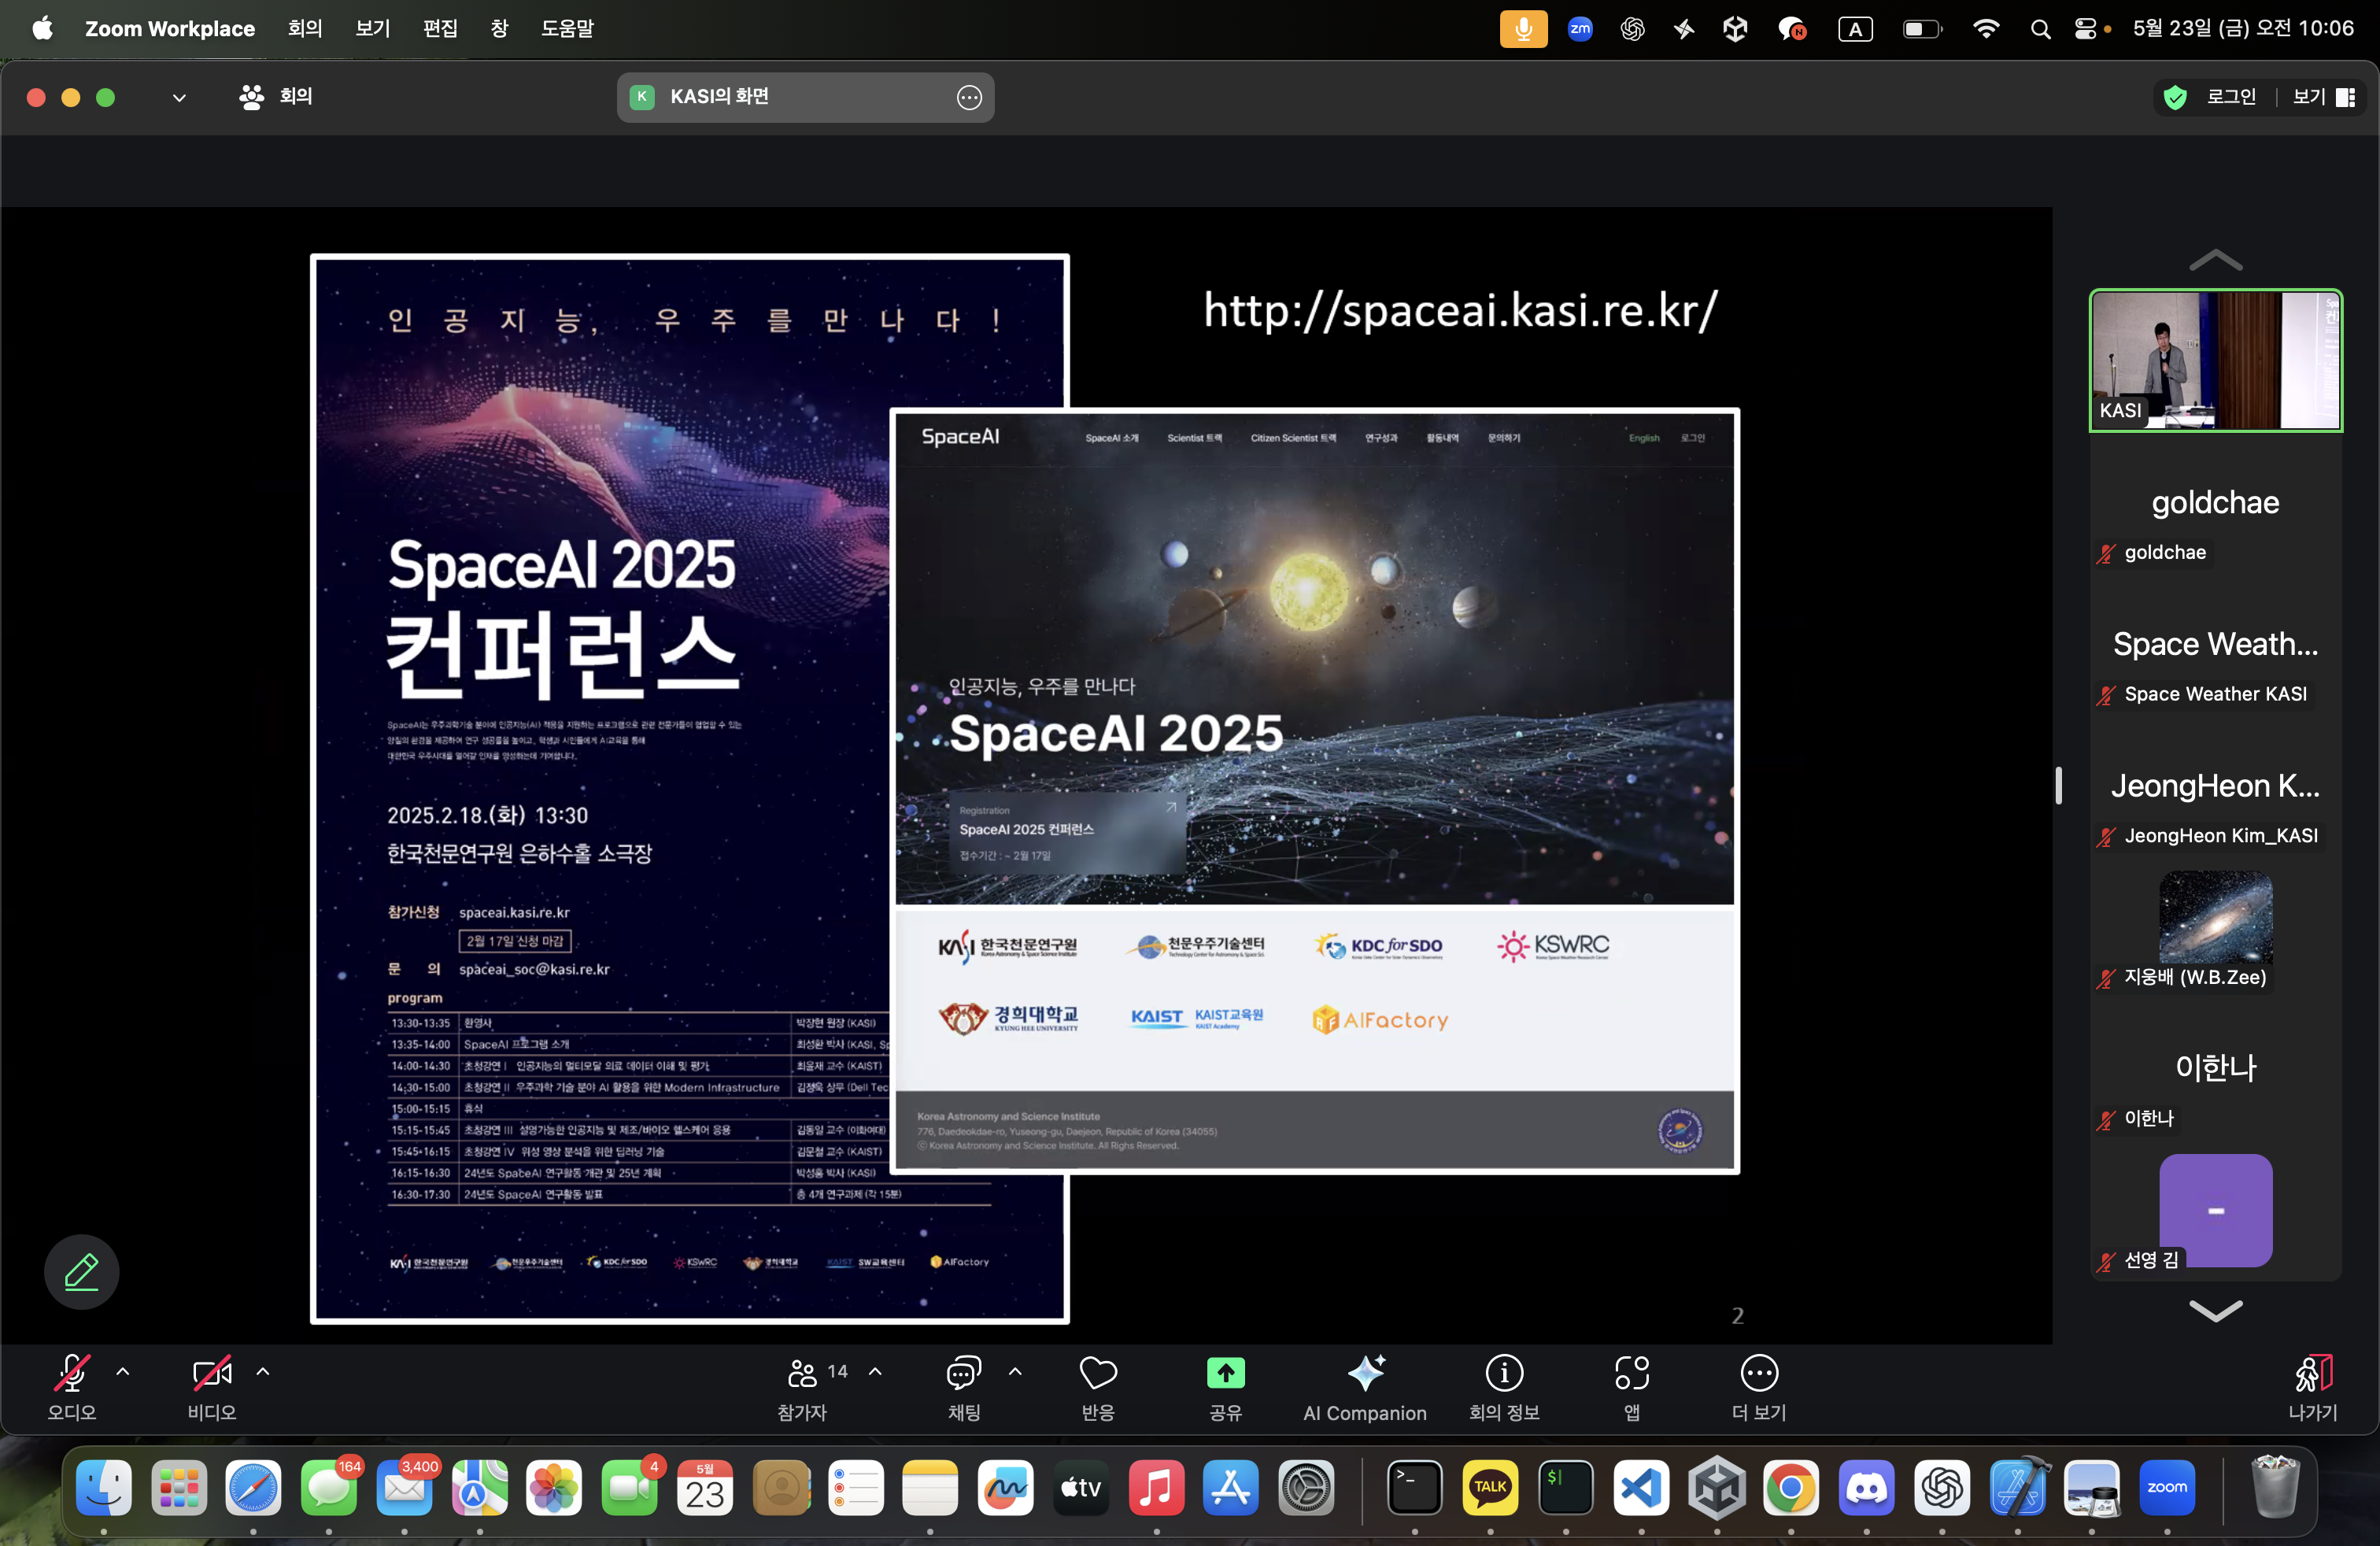The height and width of the screenshot is (1546, 2380).
Task: Open the 보기 menu in menu bar
Action: [373, 28]
